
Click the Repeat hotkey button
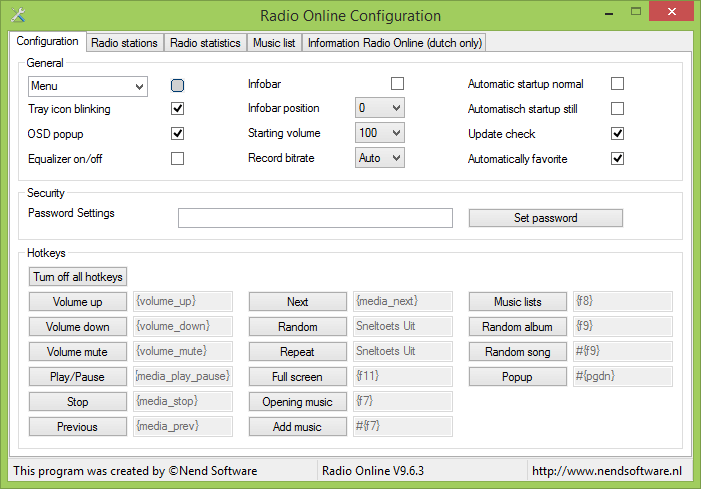pyautogui.click(x=298, y=352)
